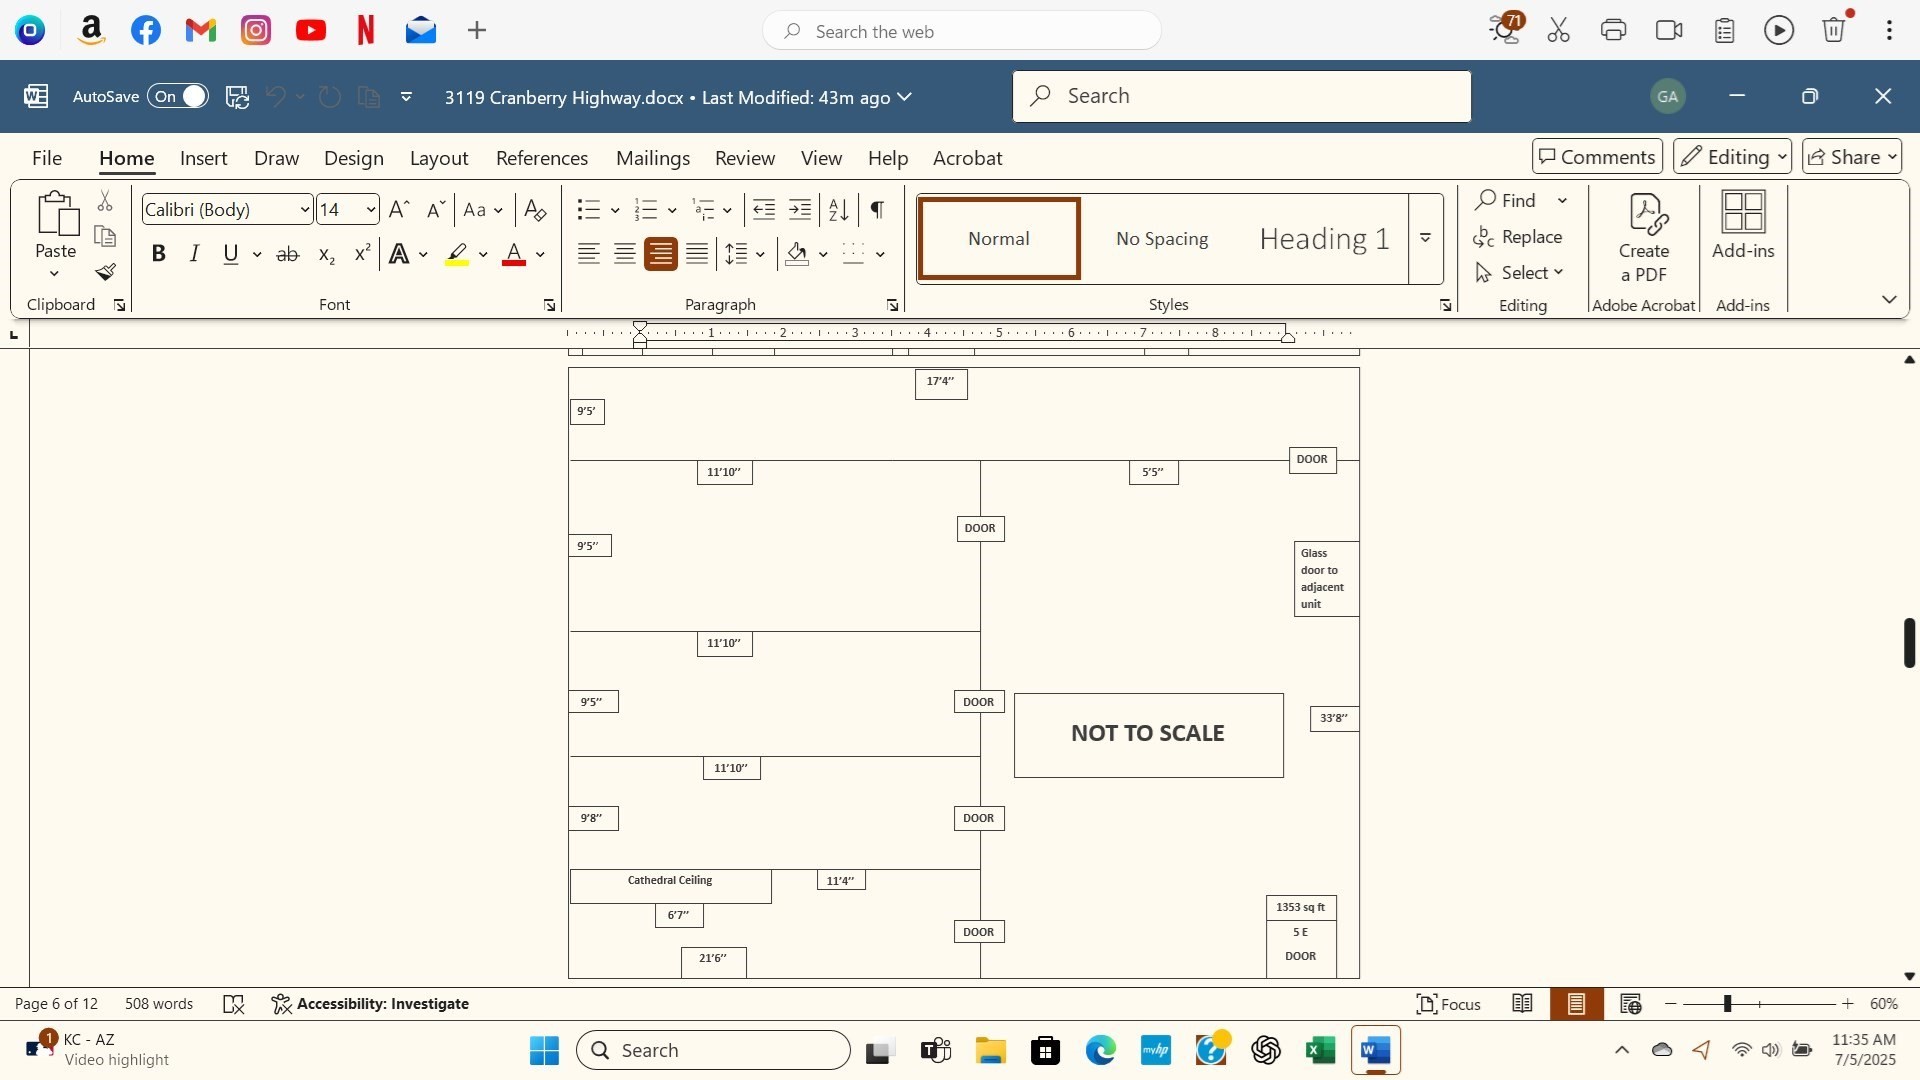The width and height of the screenshot is (1920, 1080).
Task: Toggle the Show/Hide paragraph marks icon
Action: tap(877, 210)
